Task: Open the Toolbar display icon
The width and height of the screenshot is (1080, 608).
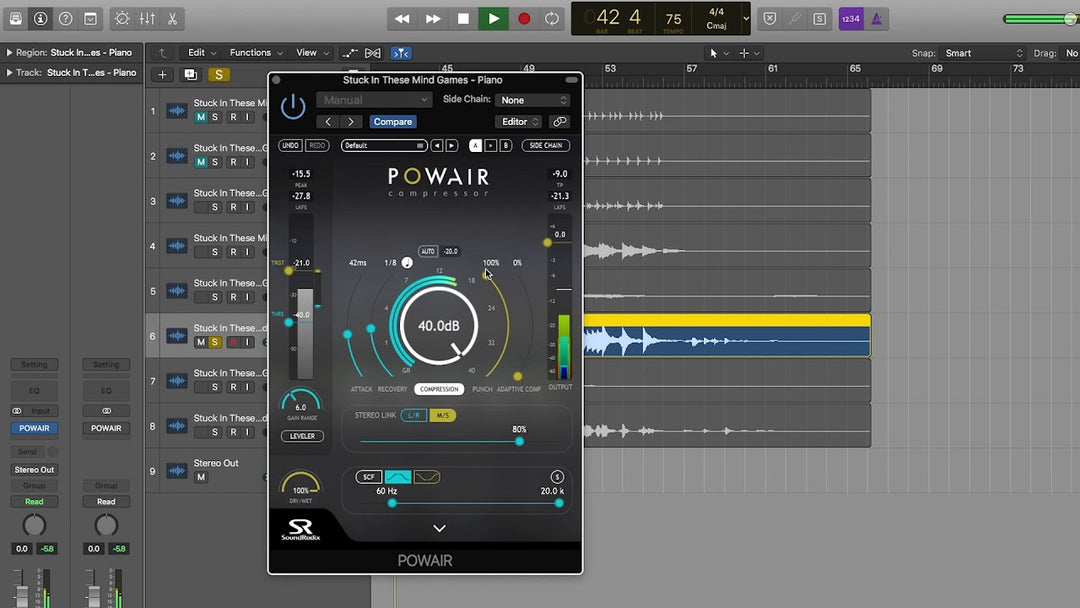Action: click(90, 19)
